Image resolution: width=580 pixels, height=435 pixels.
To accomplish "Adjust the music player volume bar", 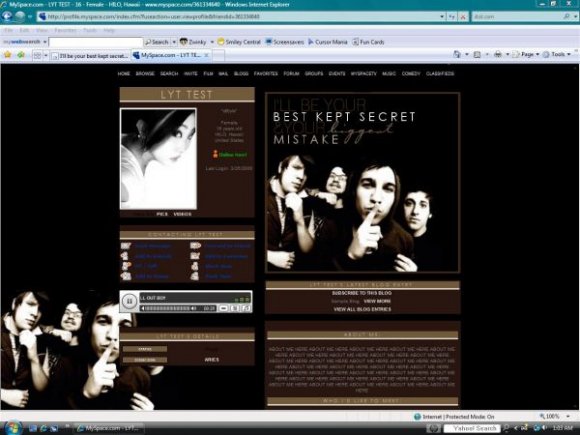I will (167, 308).
